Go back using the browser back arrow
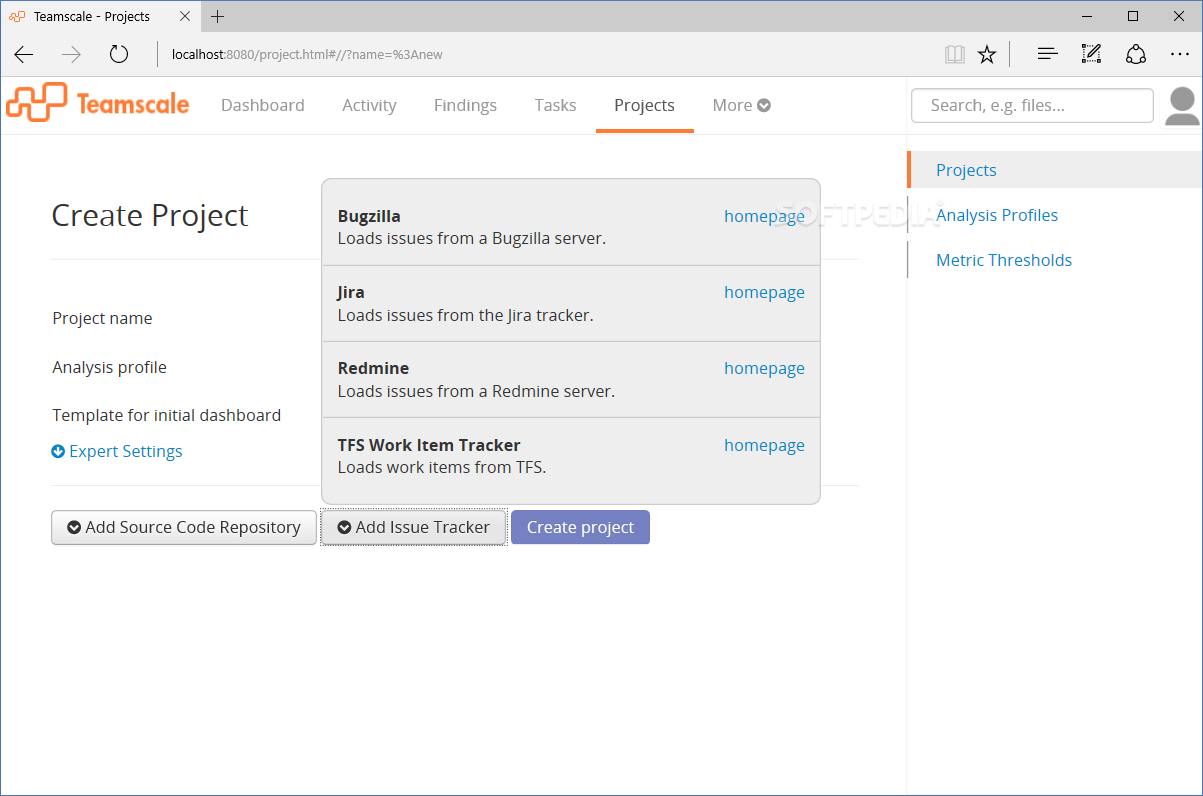Image resolution: width=1203 pixels, height=796 pixels. (24, 54)
